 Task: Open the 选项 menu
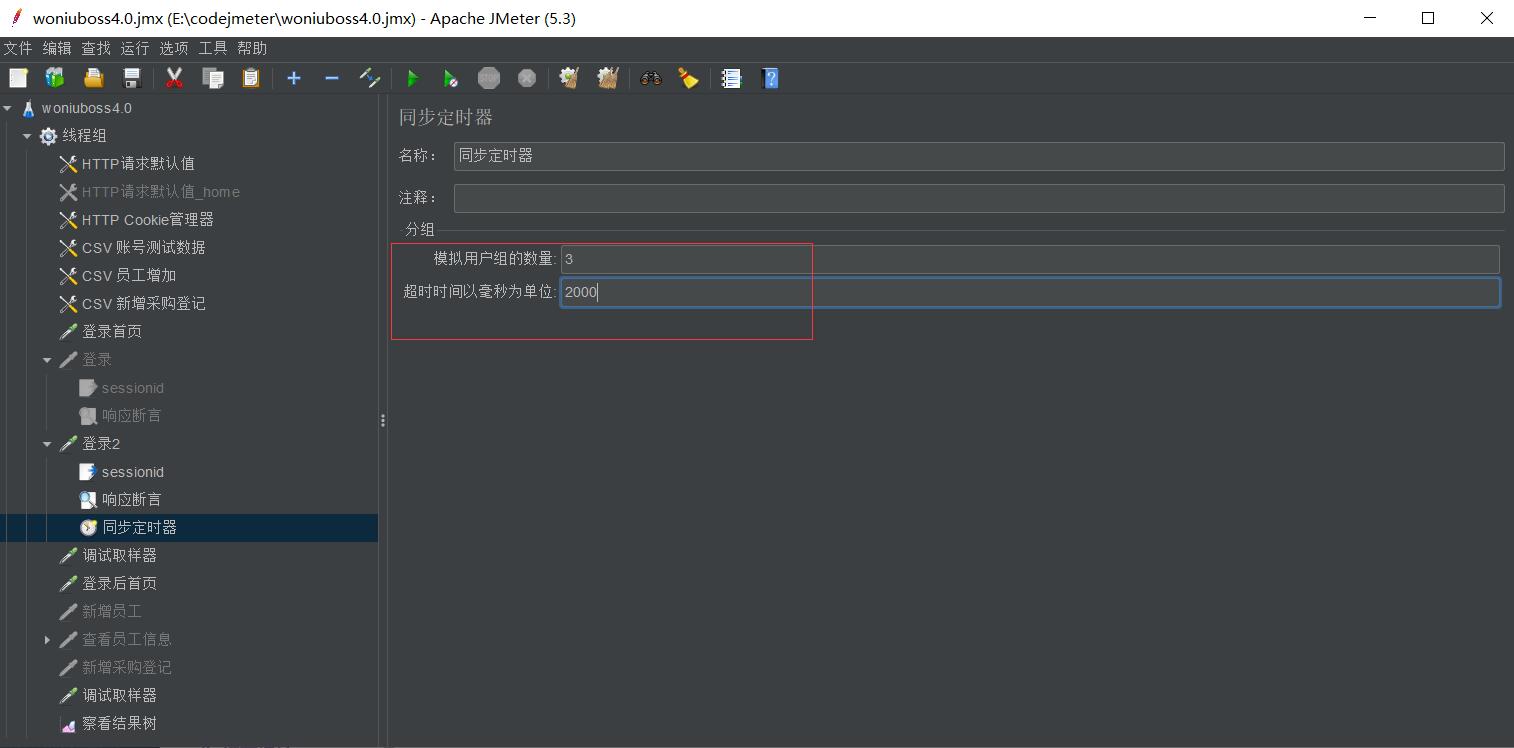tap(174, 48)
